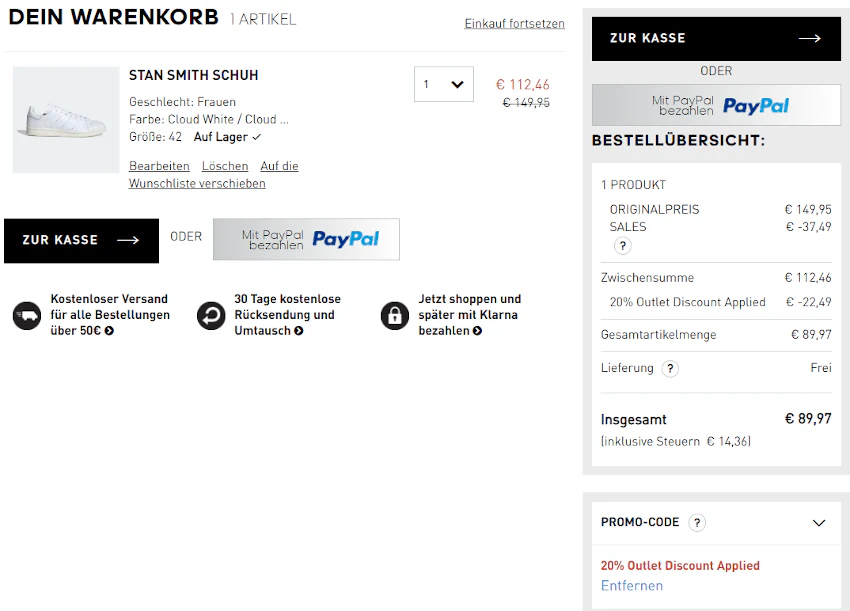This screenshot has width=850, height=611.
Task: Click Zur Kasse button below the product
Action: (x=81, y=241)
